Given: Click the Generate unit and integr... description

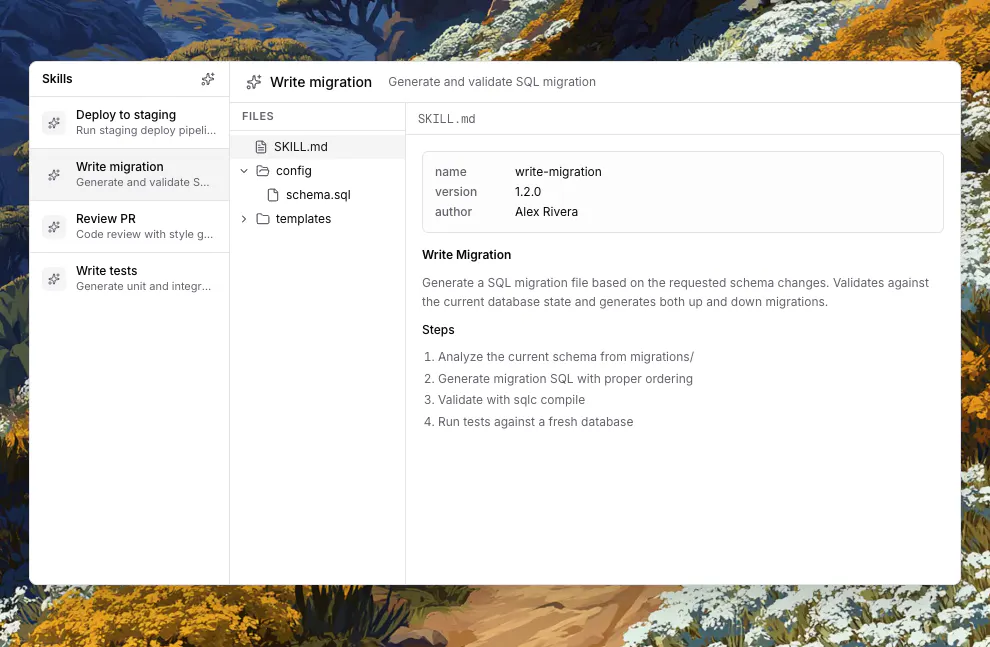Looking at the screenshot, I should click(143, 286).
